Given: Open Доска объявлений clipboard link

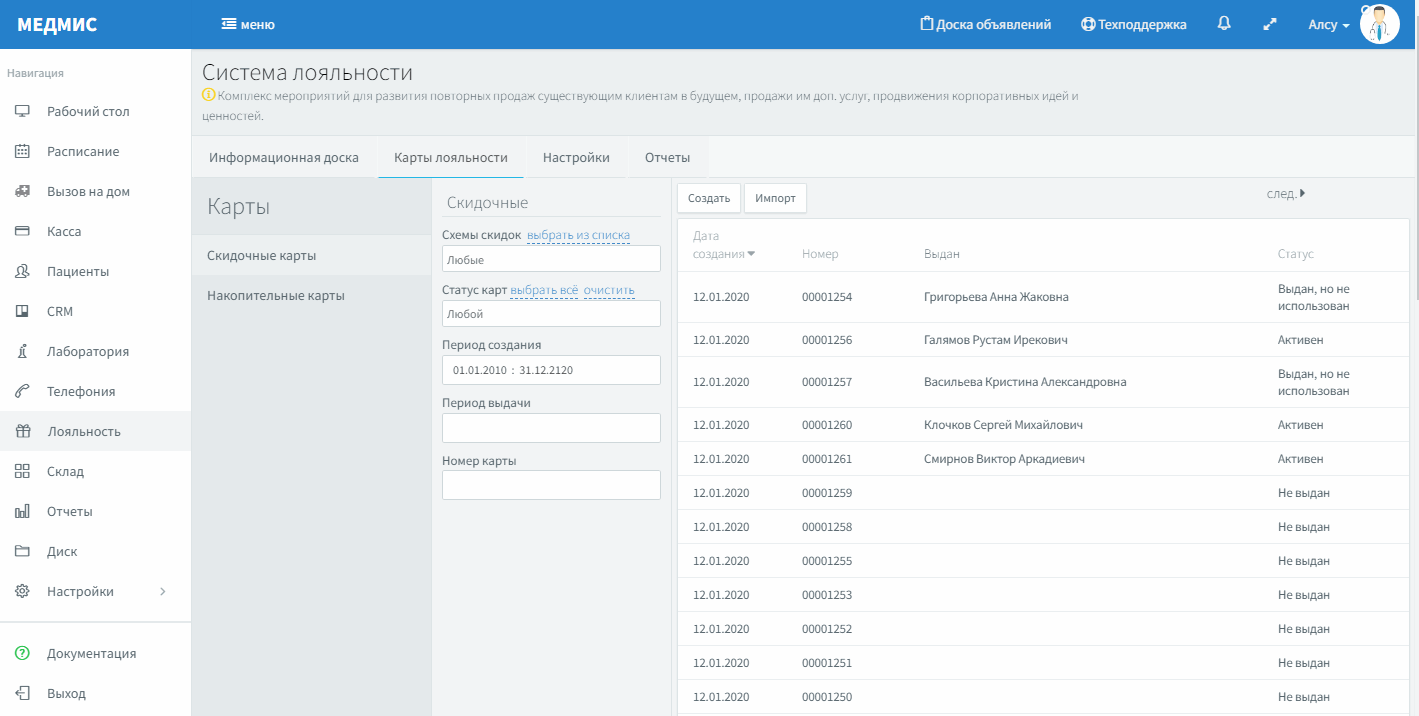Looking at the screenshot, I should tap(985, 24).
